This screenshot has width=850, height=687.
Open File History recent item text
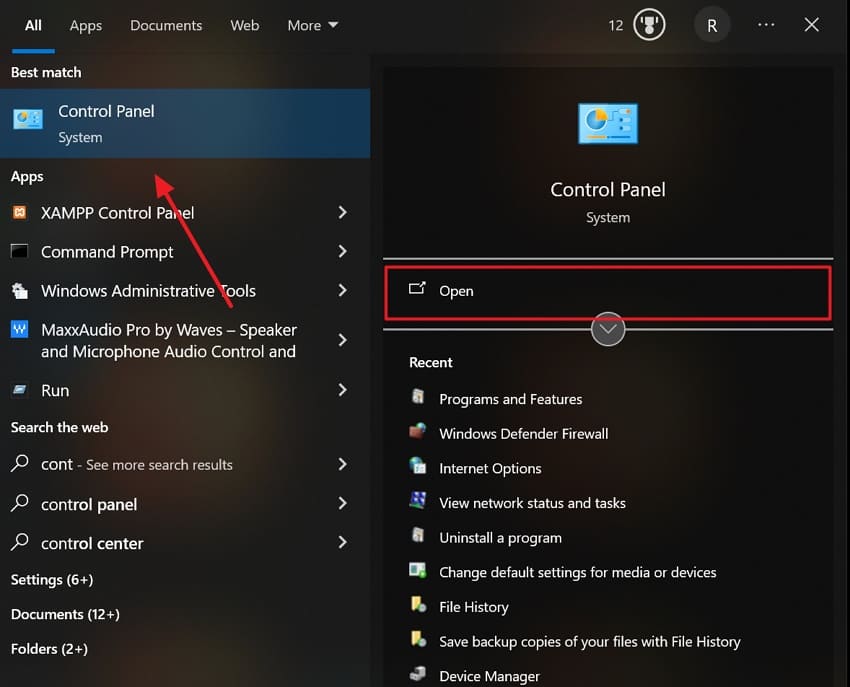(x=474, y=607)
